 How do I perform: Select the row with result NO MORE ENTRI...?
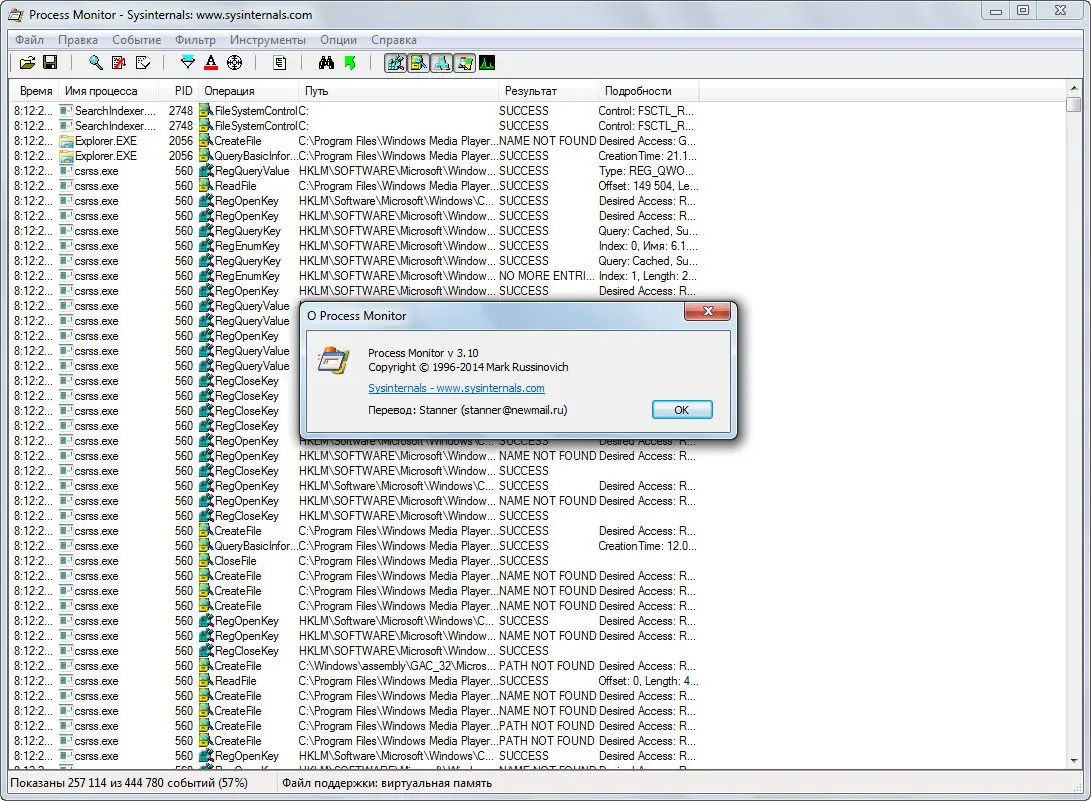pos(354,276)
